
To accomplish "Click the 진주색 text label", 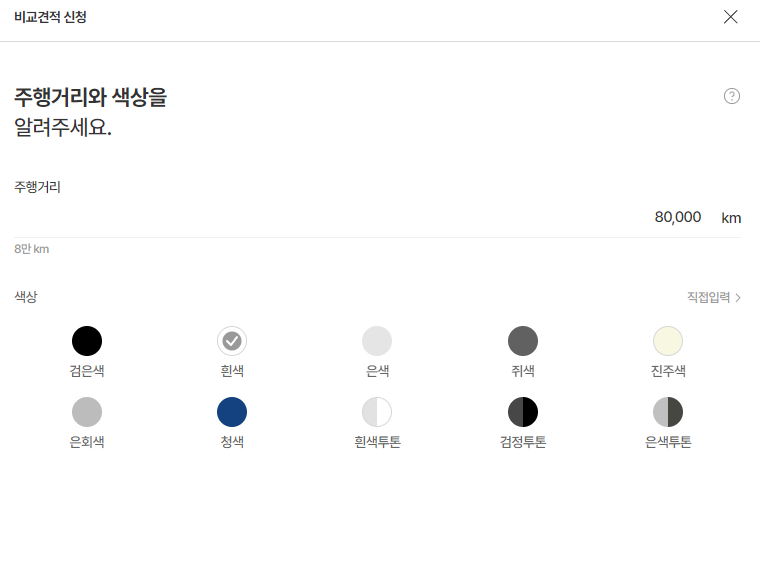I will (x=668, y=371).
